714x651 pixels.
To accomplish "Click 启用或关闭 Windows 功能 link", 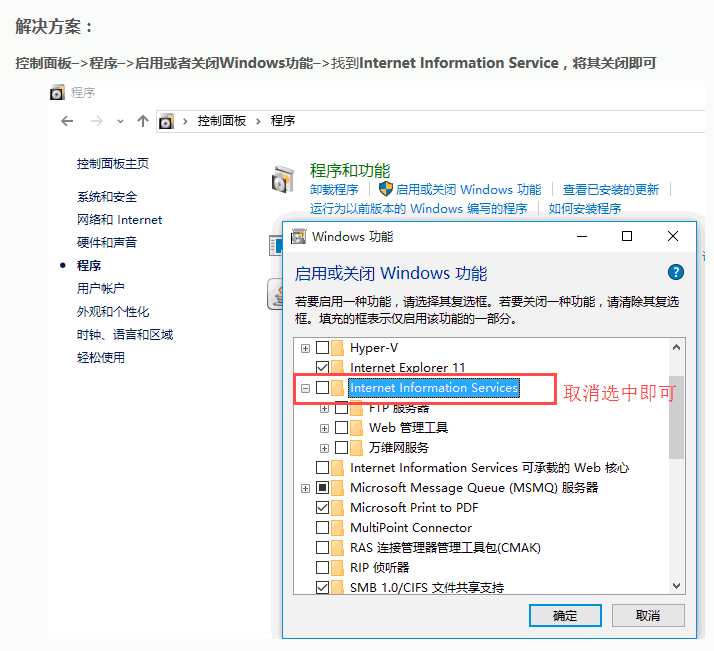I will [469, 189].
